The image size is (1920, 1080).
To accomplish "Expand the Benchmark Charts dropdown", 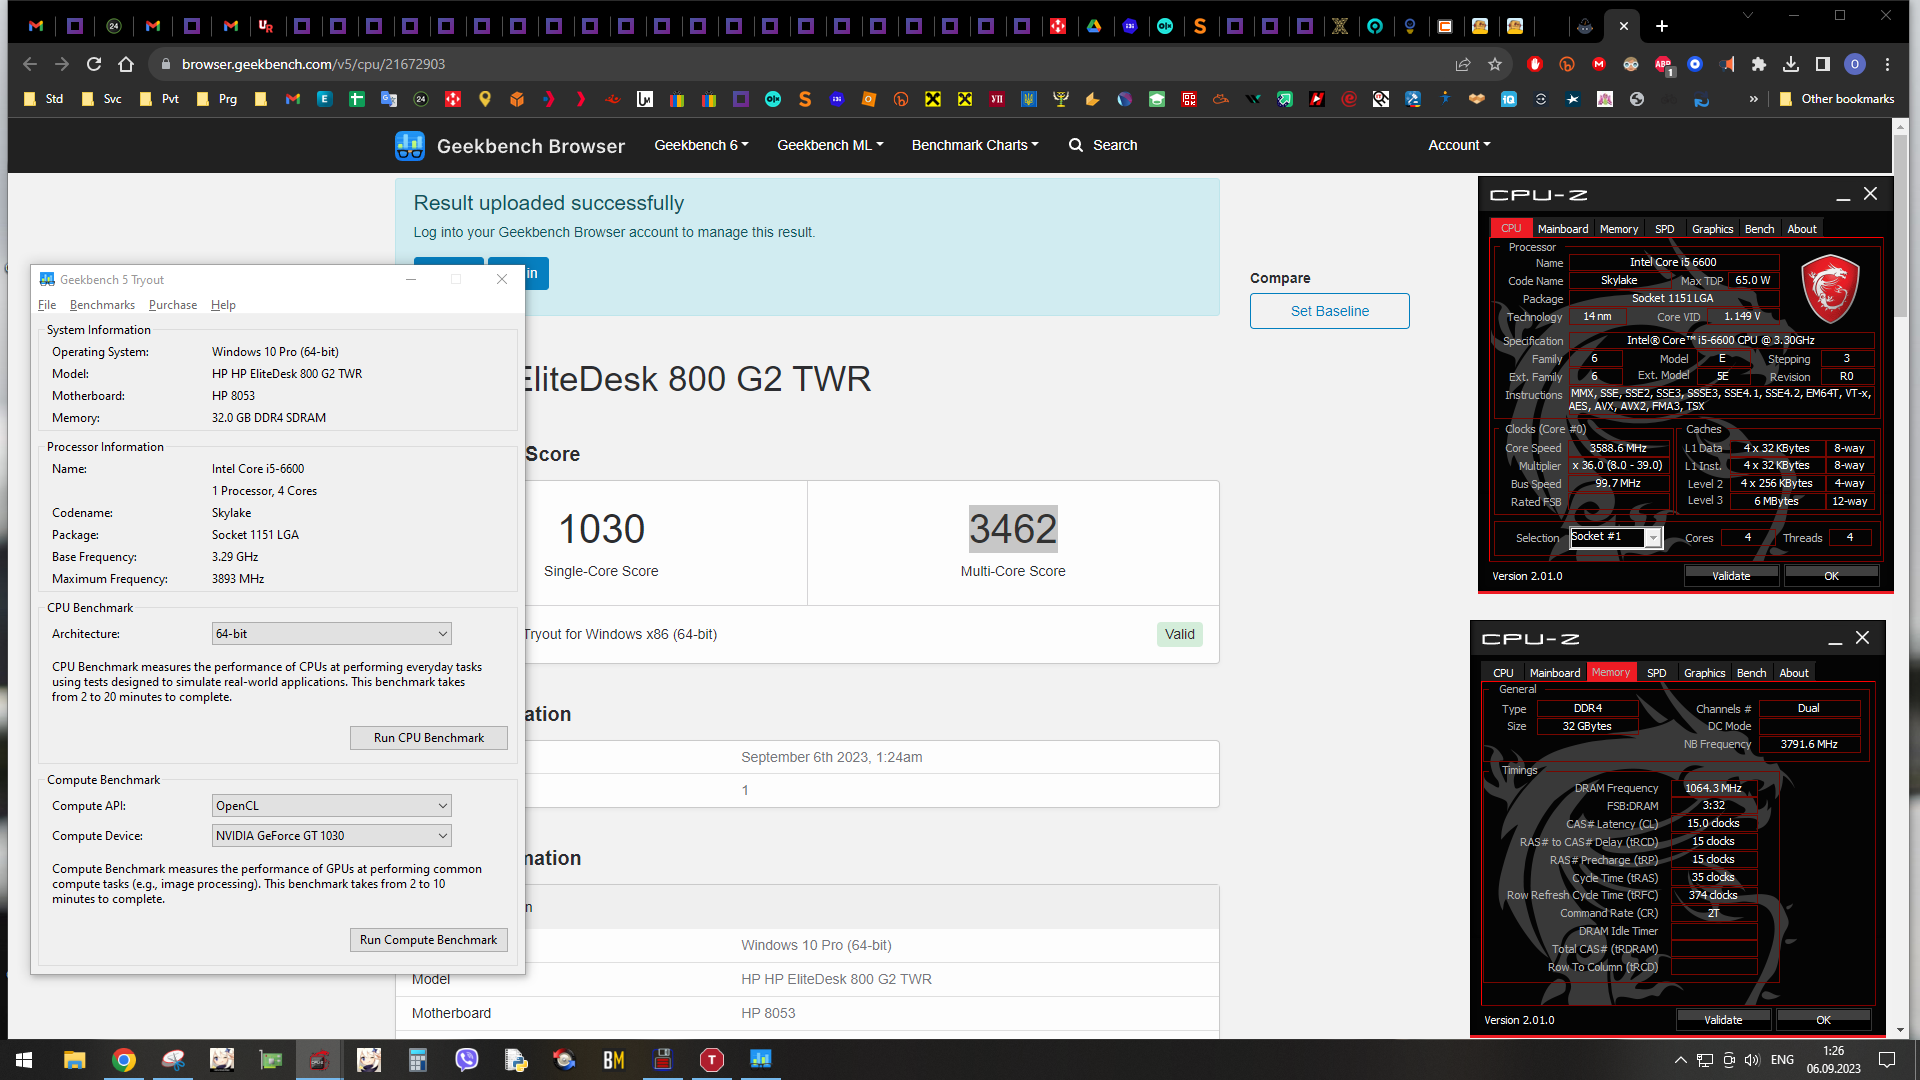I will tap(975, 145).
